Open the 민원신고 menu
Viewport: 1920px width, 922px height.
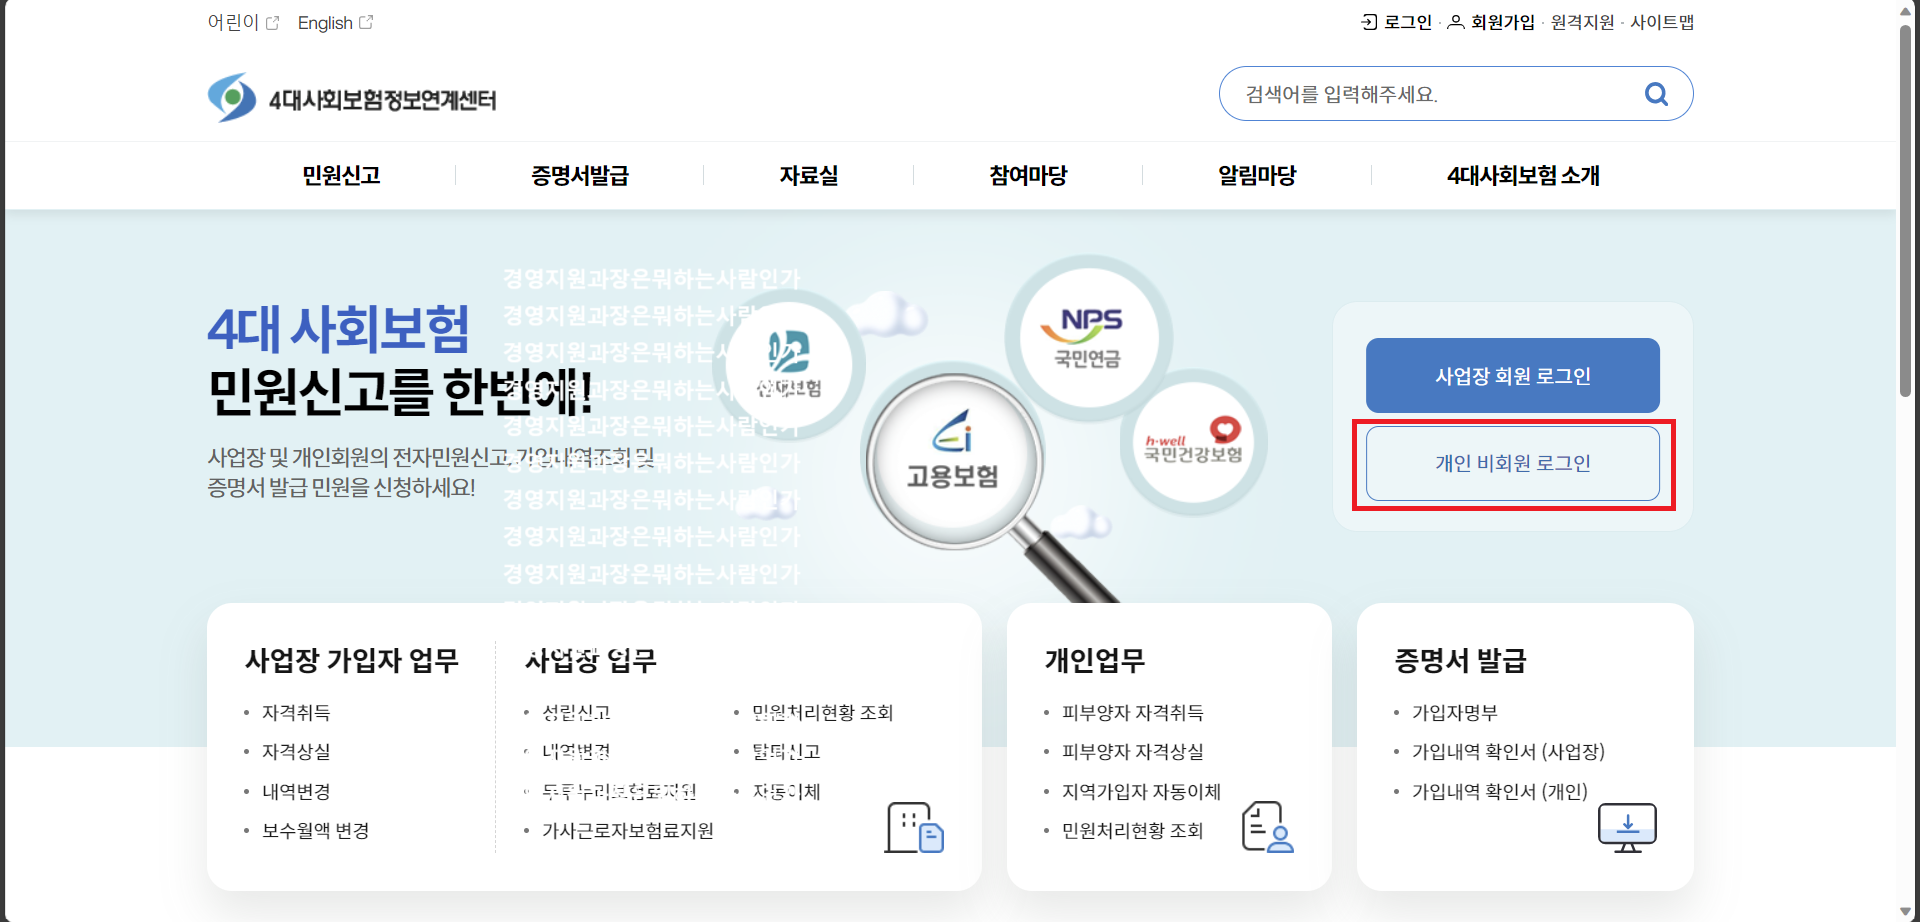340,175
